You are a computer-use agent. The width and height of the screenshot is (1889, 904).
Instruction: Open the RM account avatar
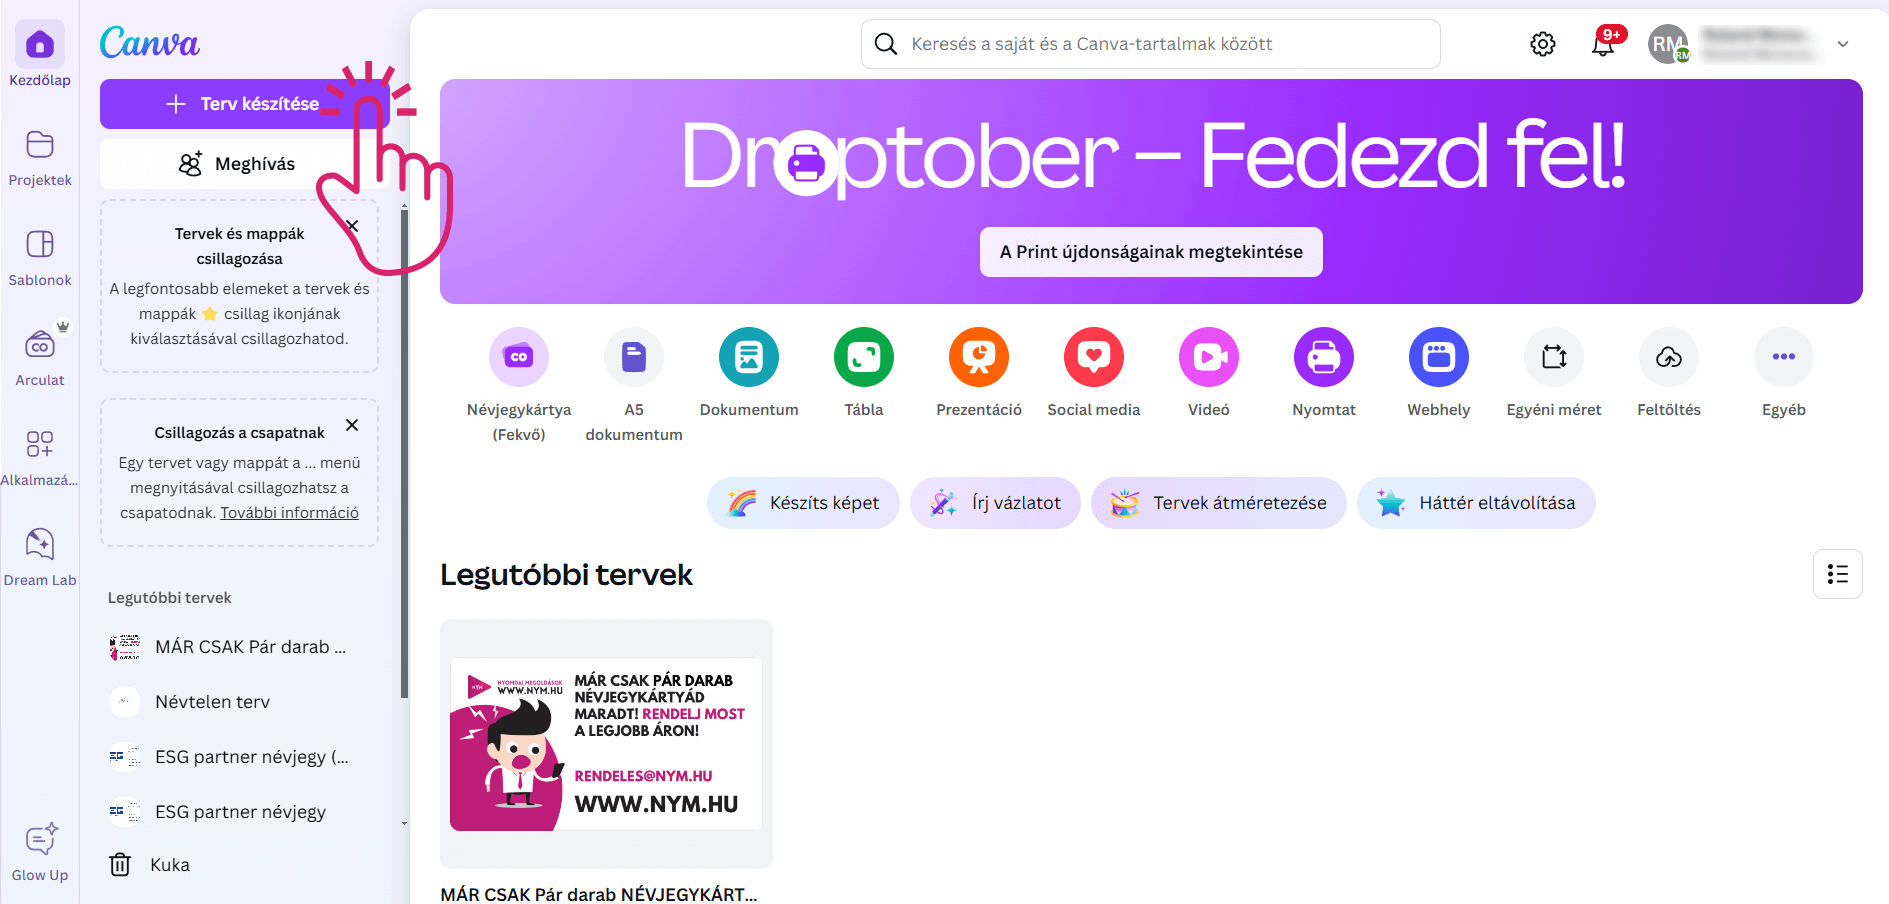click(x=1668, y=44)
